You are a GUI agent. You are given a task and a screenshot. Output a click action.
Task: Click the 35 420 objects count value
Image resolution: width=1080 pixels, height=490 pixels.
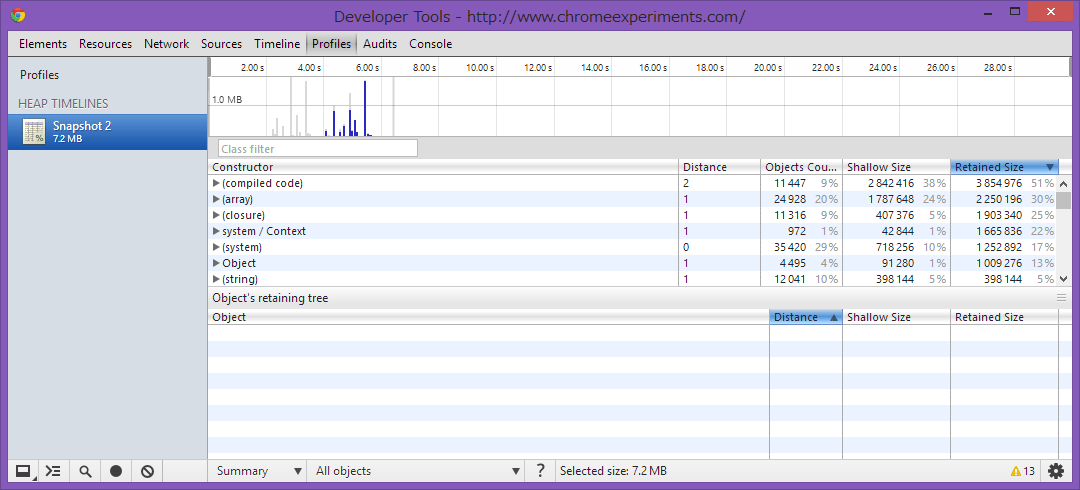click(x=788, y=247)
